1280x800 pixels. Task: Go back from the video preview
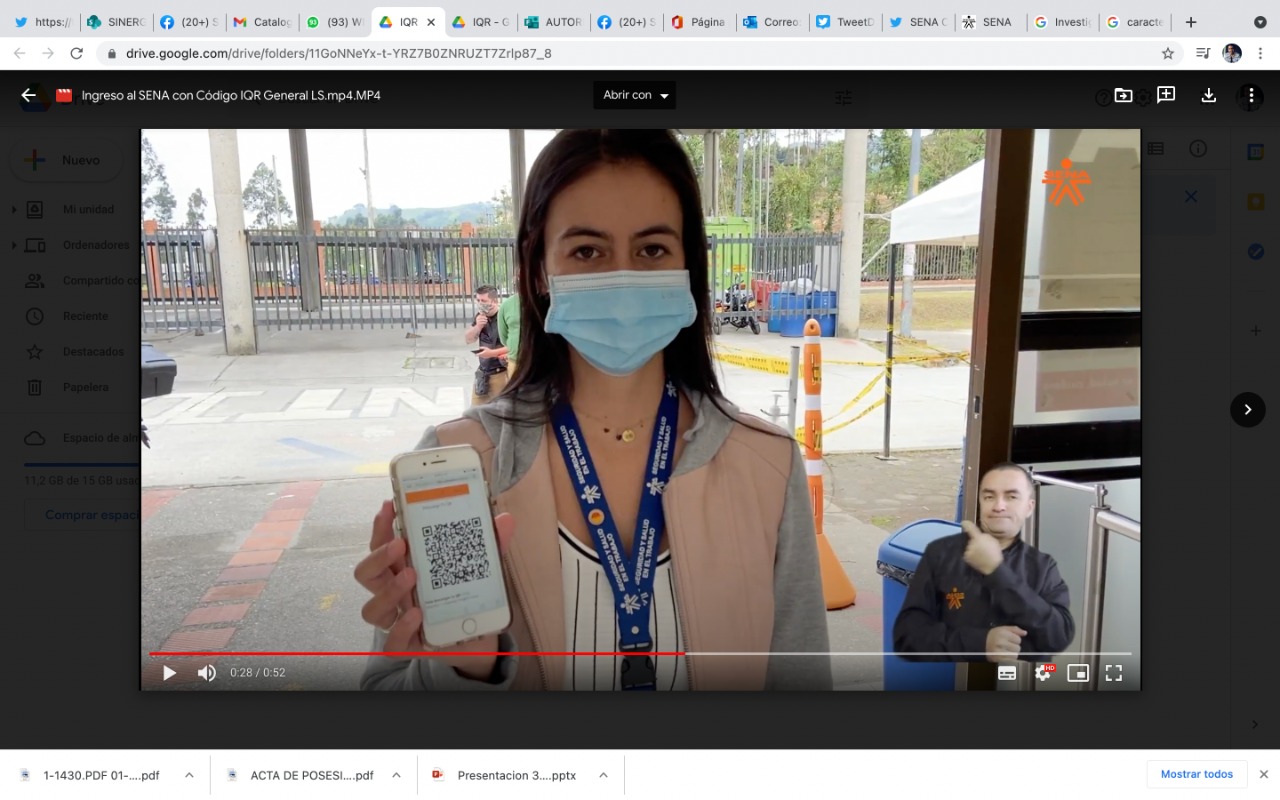28,95
